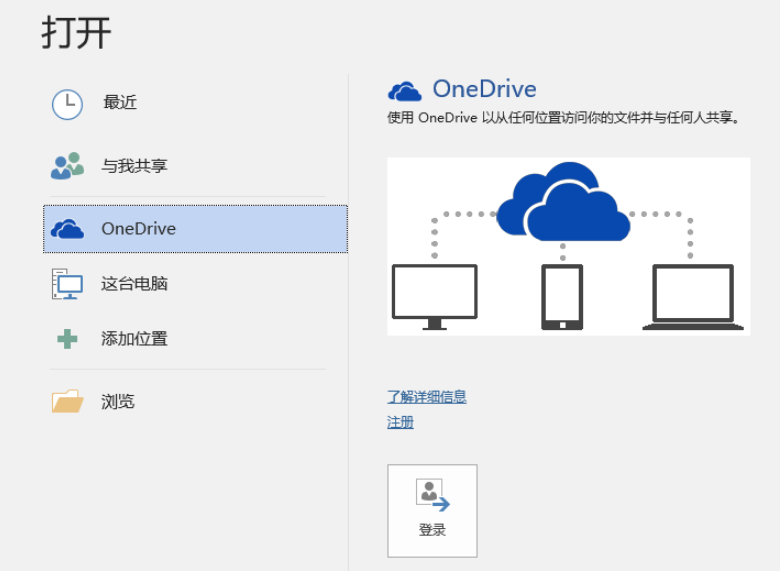Click the people icon for shared files
The height and width of the screenshot is (571, 781).
[67, 166]
